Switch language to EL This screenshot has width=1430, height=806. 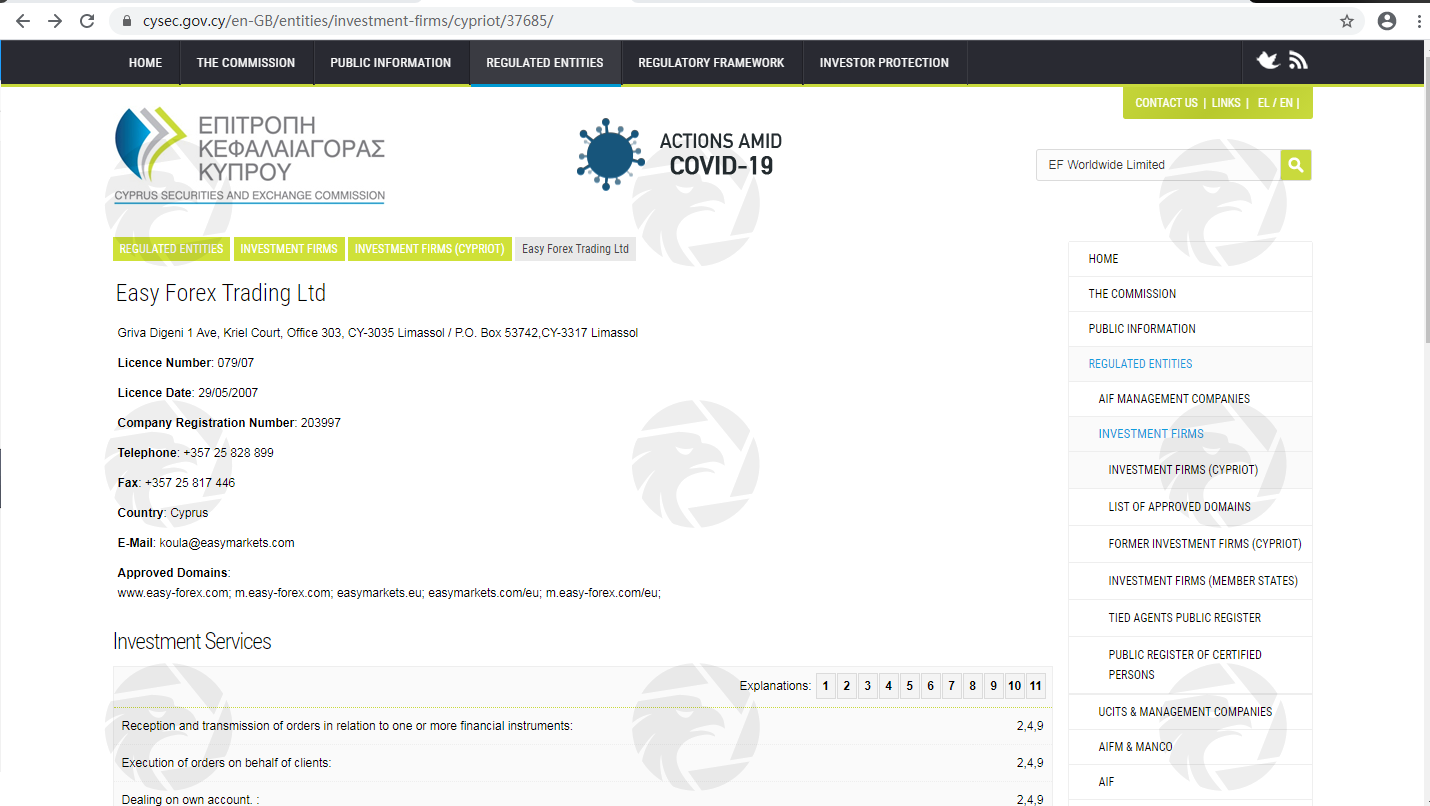[1264, 103]
